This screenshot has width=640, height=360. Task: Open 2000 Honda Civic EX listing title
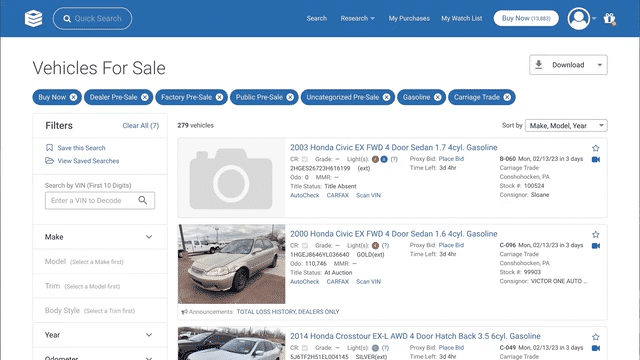[x=393, y=234]
